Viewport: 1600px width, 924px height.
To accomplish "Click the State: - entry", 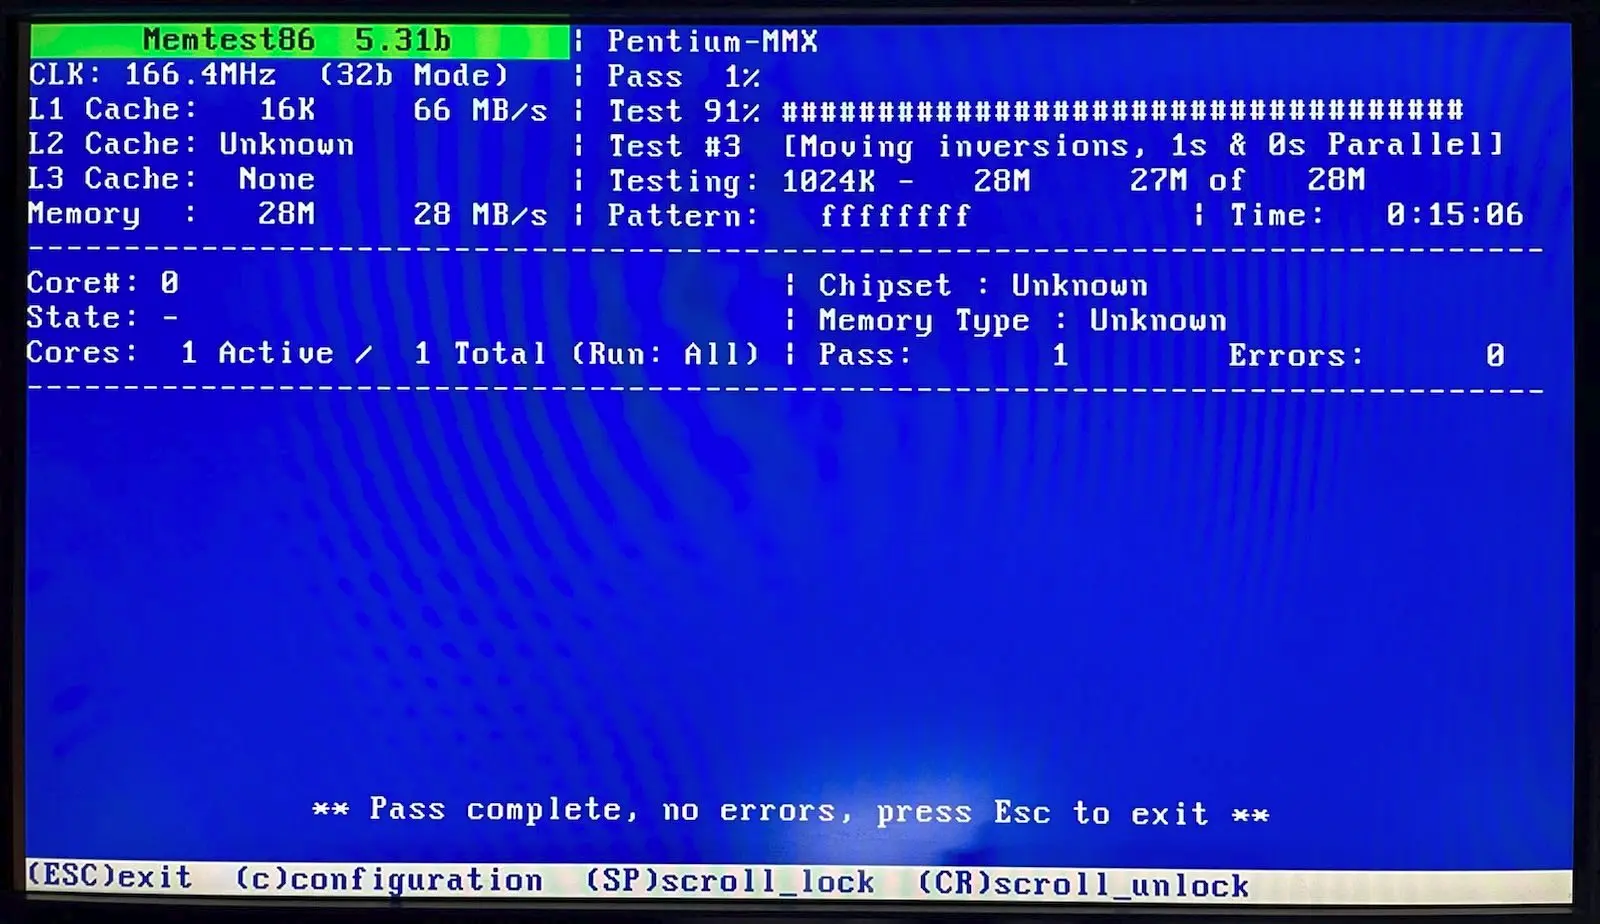I will [x=103, y=318].
